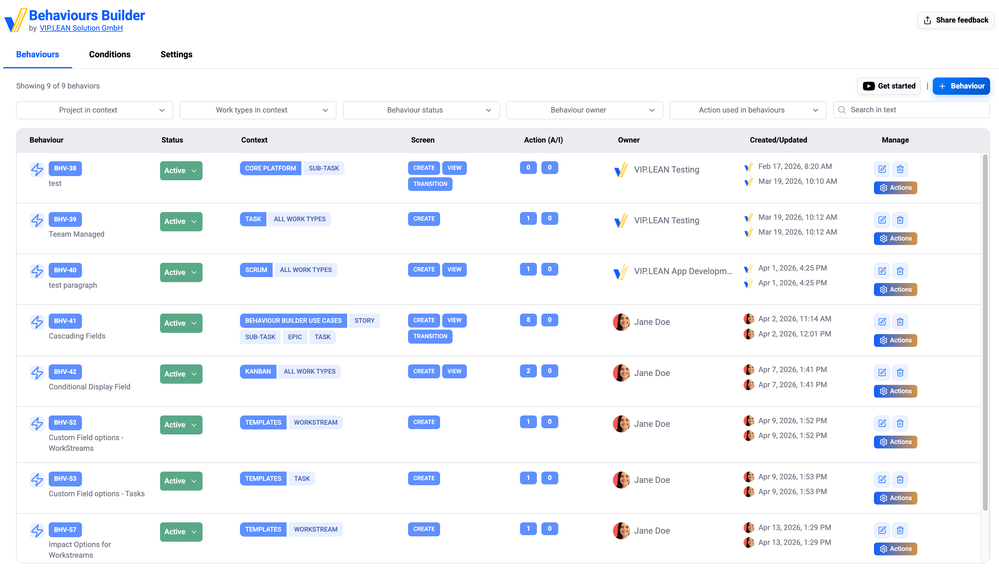
Task: Click Actions button in BHV-57 row
Action: coord(895,549)
